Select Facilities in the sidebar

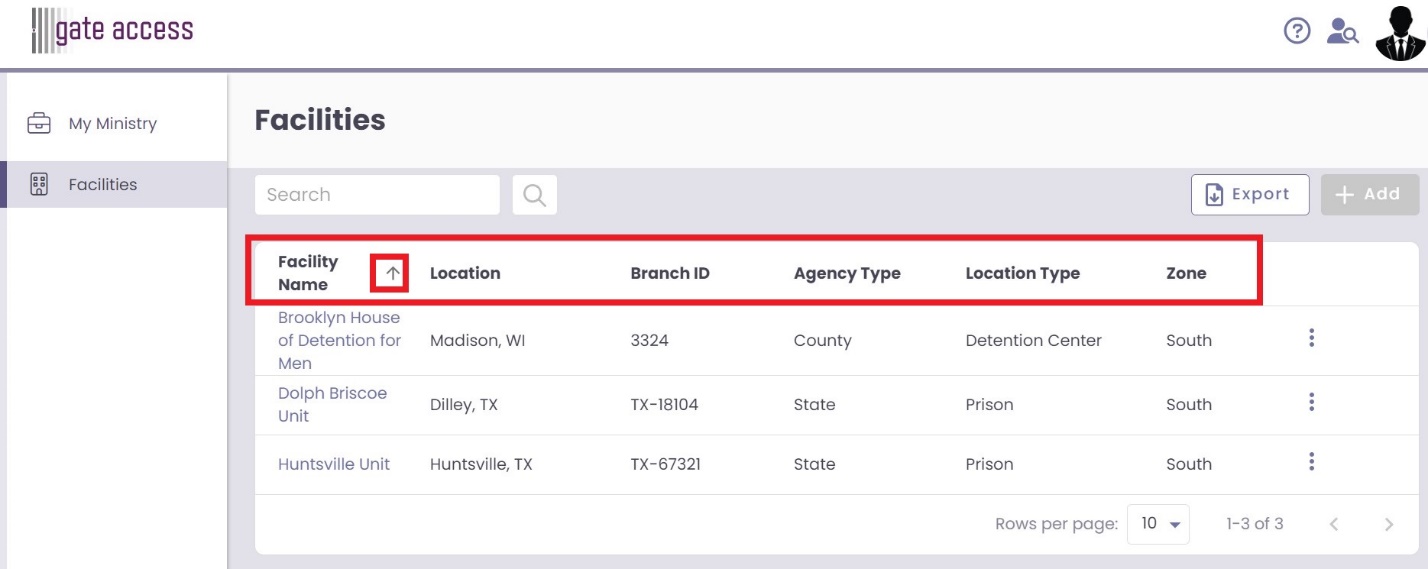pos(114,184)
